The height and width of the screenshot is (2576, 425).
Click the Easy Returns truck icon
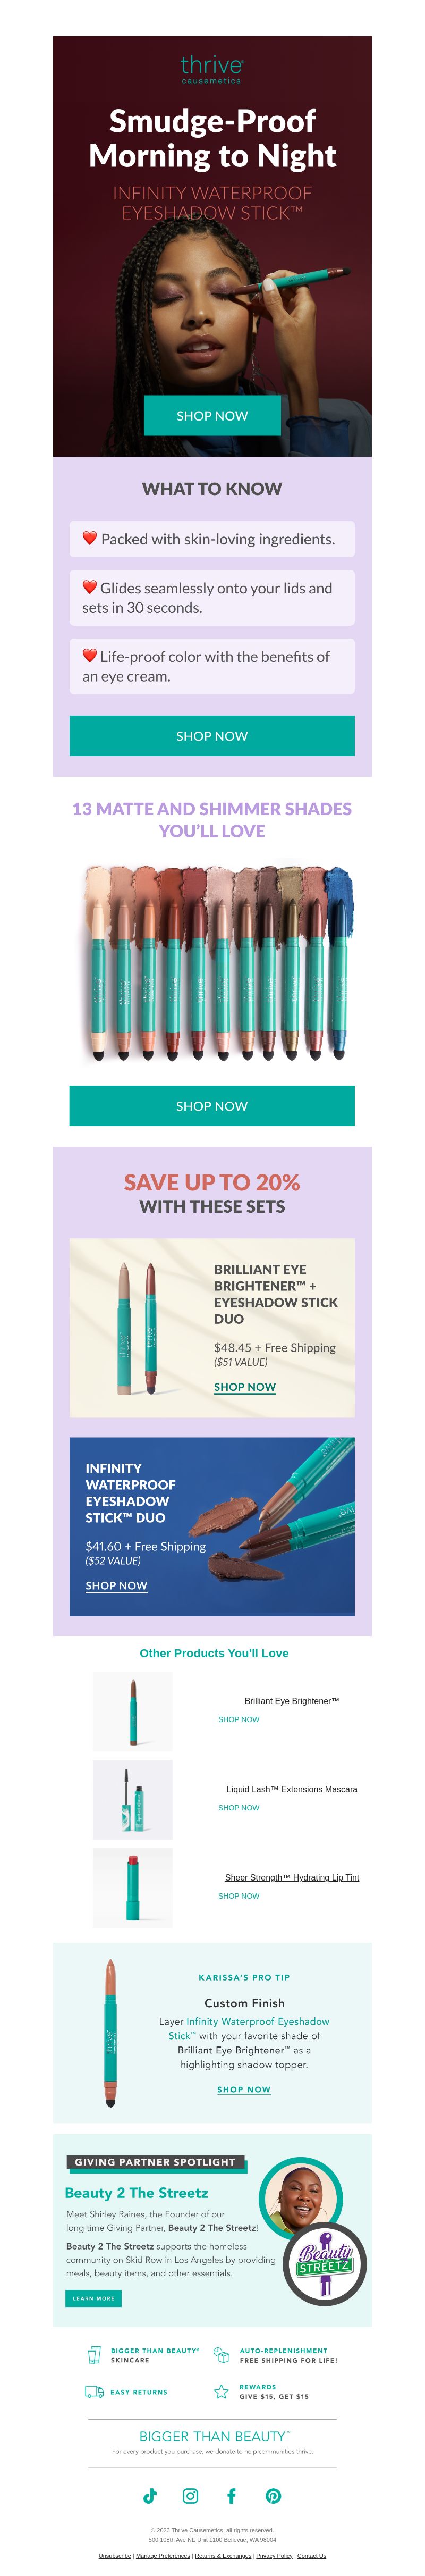pyautogui.click(x=94, y=2392)
